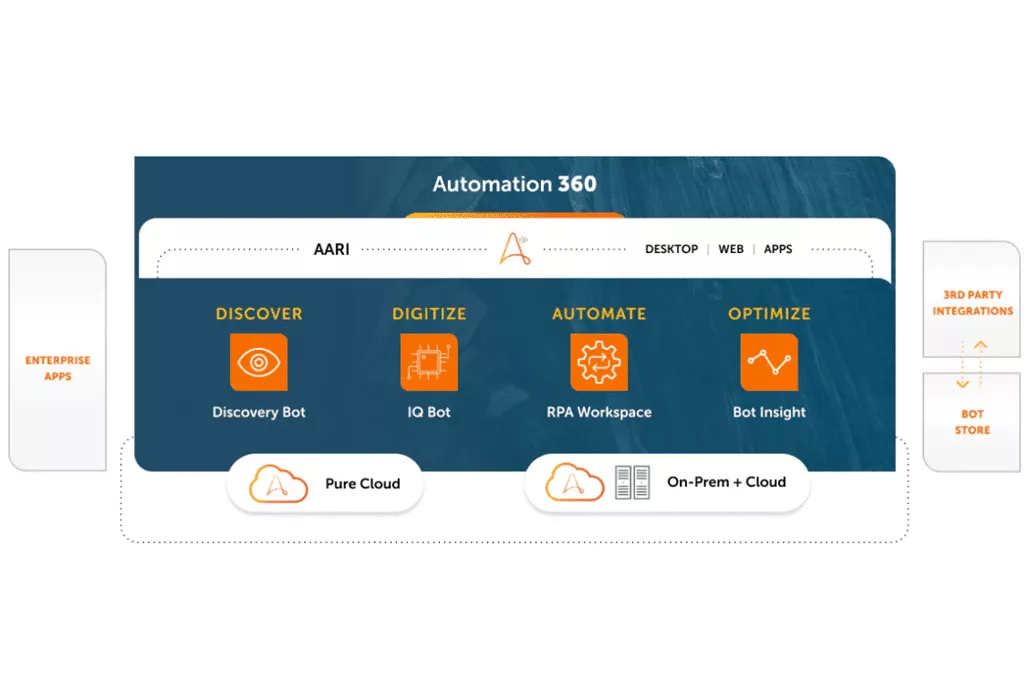Expand the 3rd Party Integrations panel

969,302
